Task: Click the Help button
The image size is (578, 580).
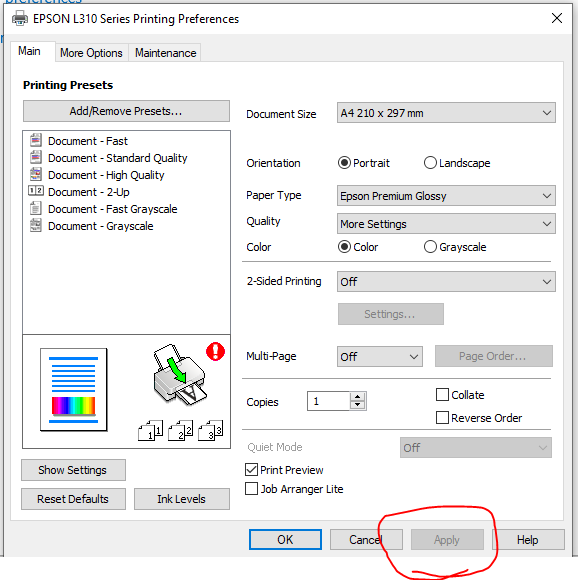Action: pos(528,539)
